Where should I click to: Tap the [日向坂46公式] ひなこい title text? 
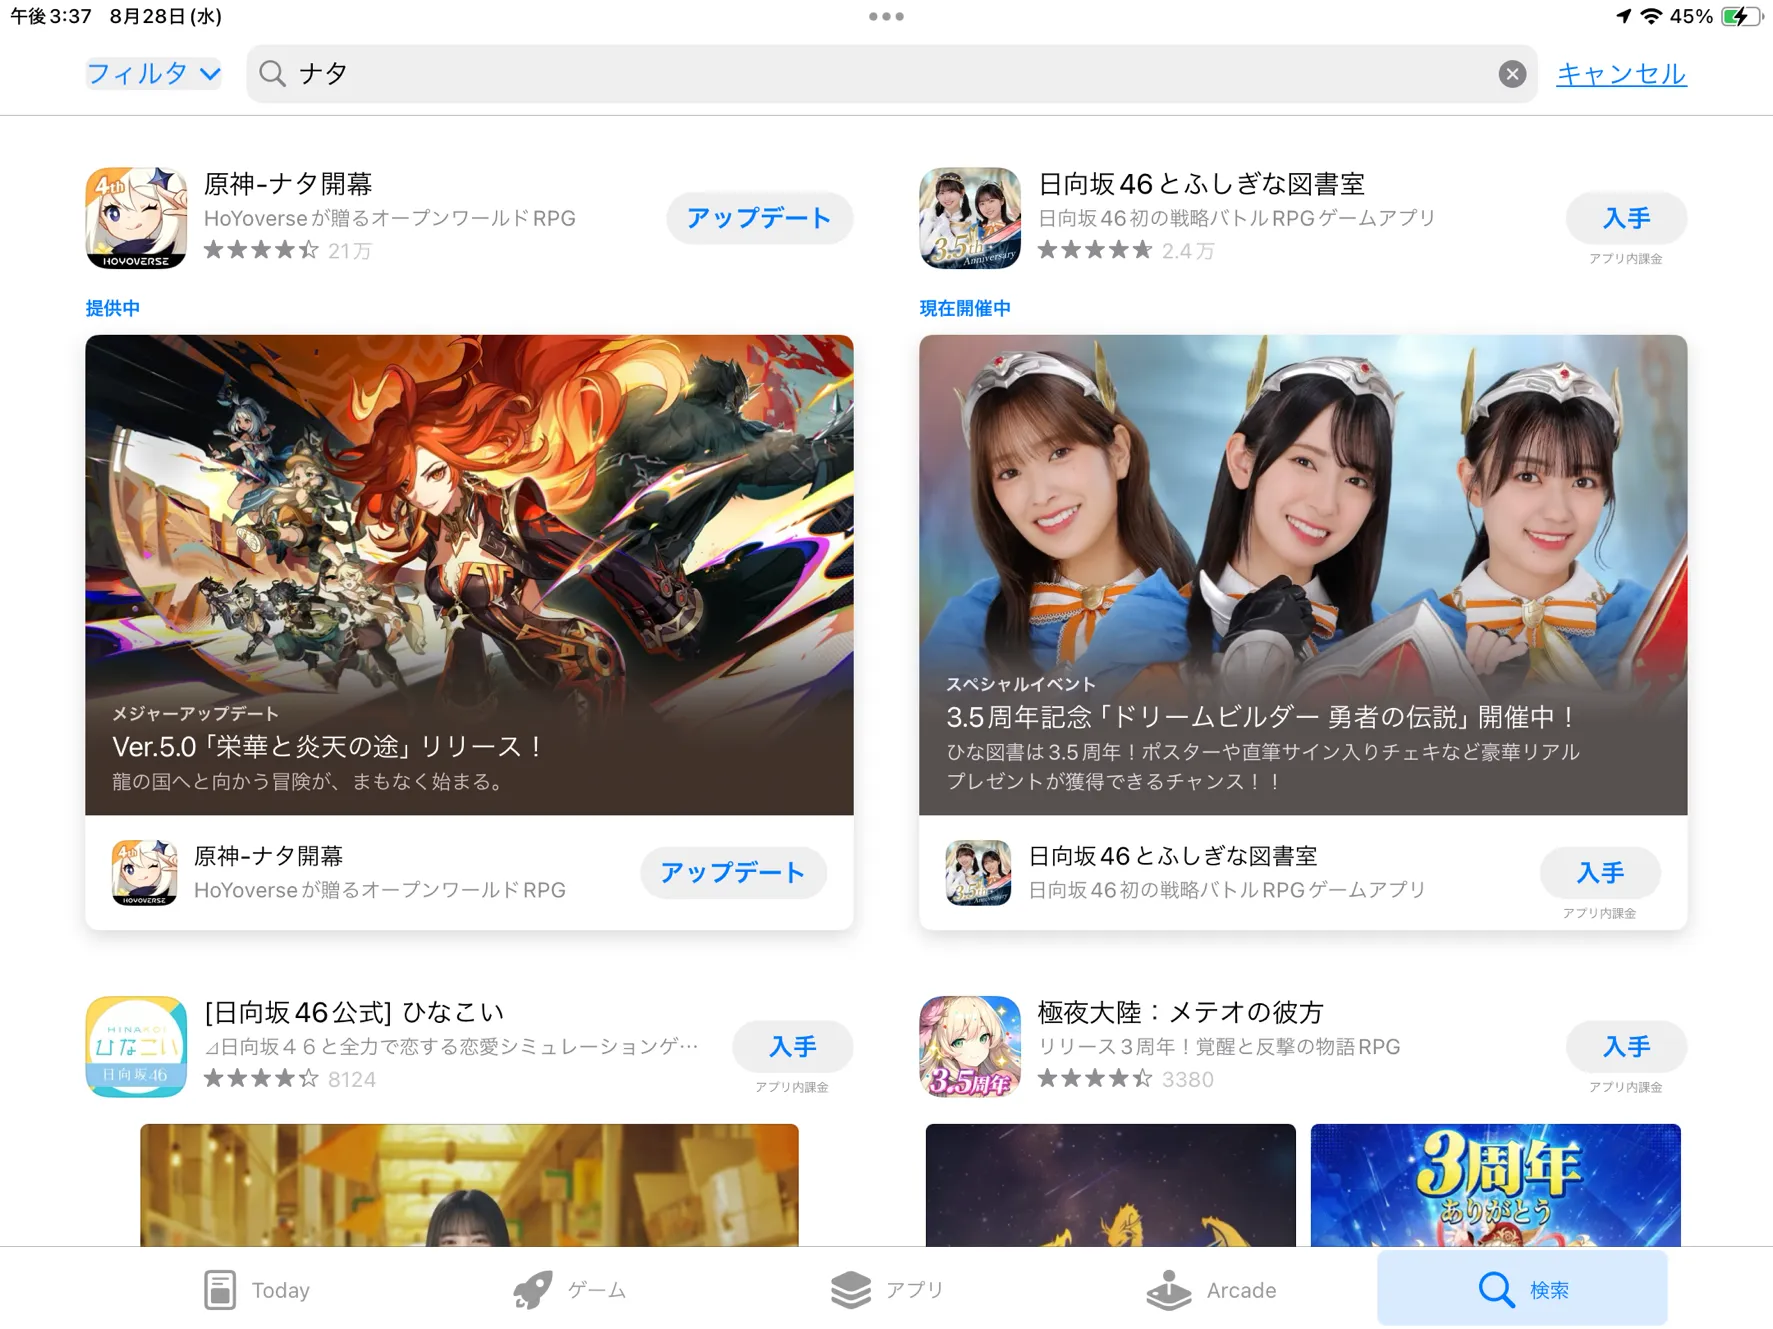click(x=354, y=1012)
